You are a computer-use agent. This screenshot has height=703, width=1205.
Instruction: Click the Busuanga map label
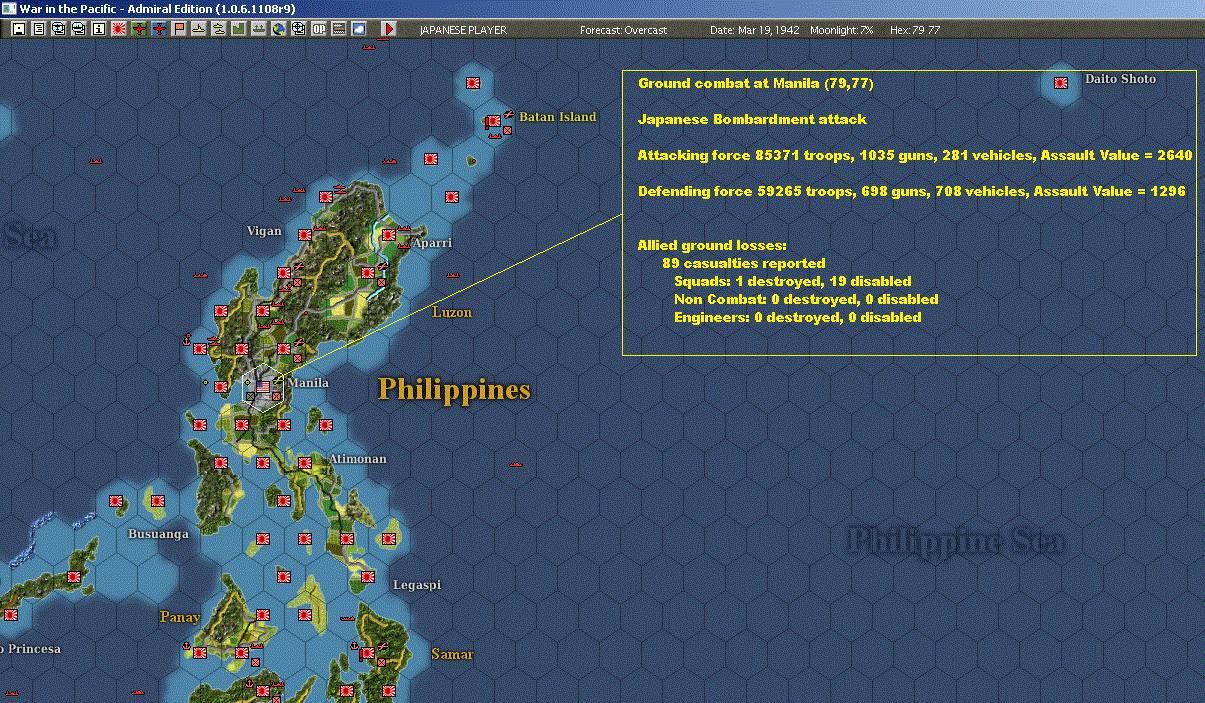[x=158, y=534]
